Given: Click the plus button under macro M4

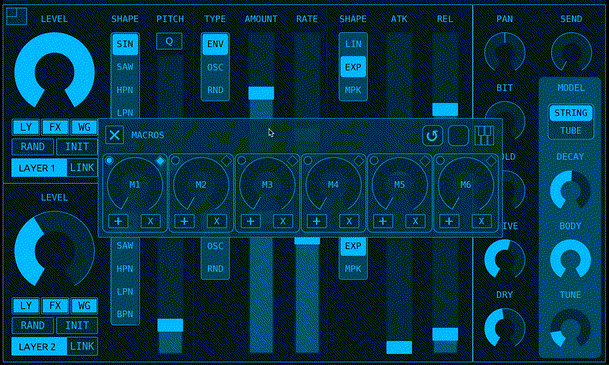Looking at the screenshot, I should pos(317,221).
